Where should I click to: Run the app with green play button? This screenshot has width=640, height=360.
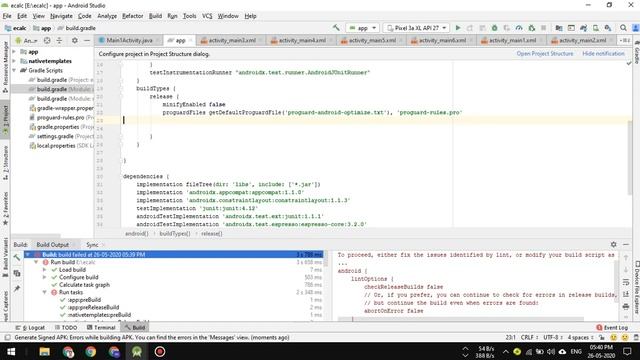click(x=458, y=28)
